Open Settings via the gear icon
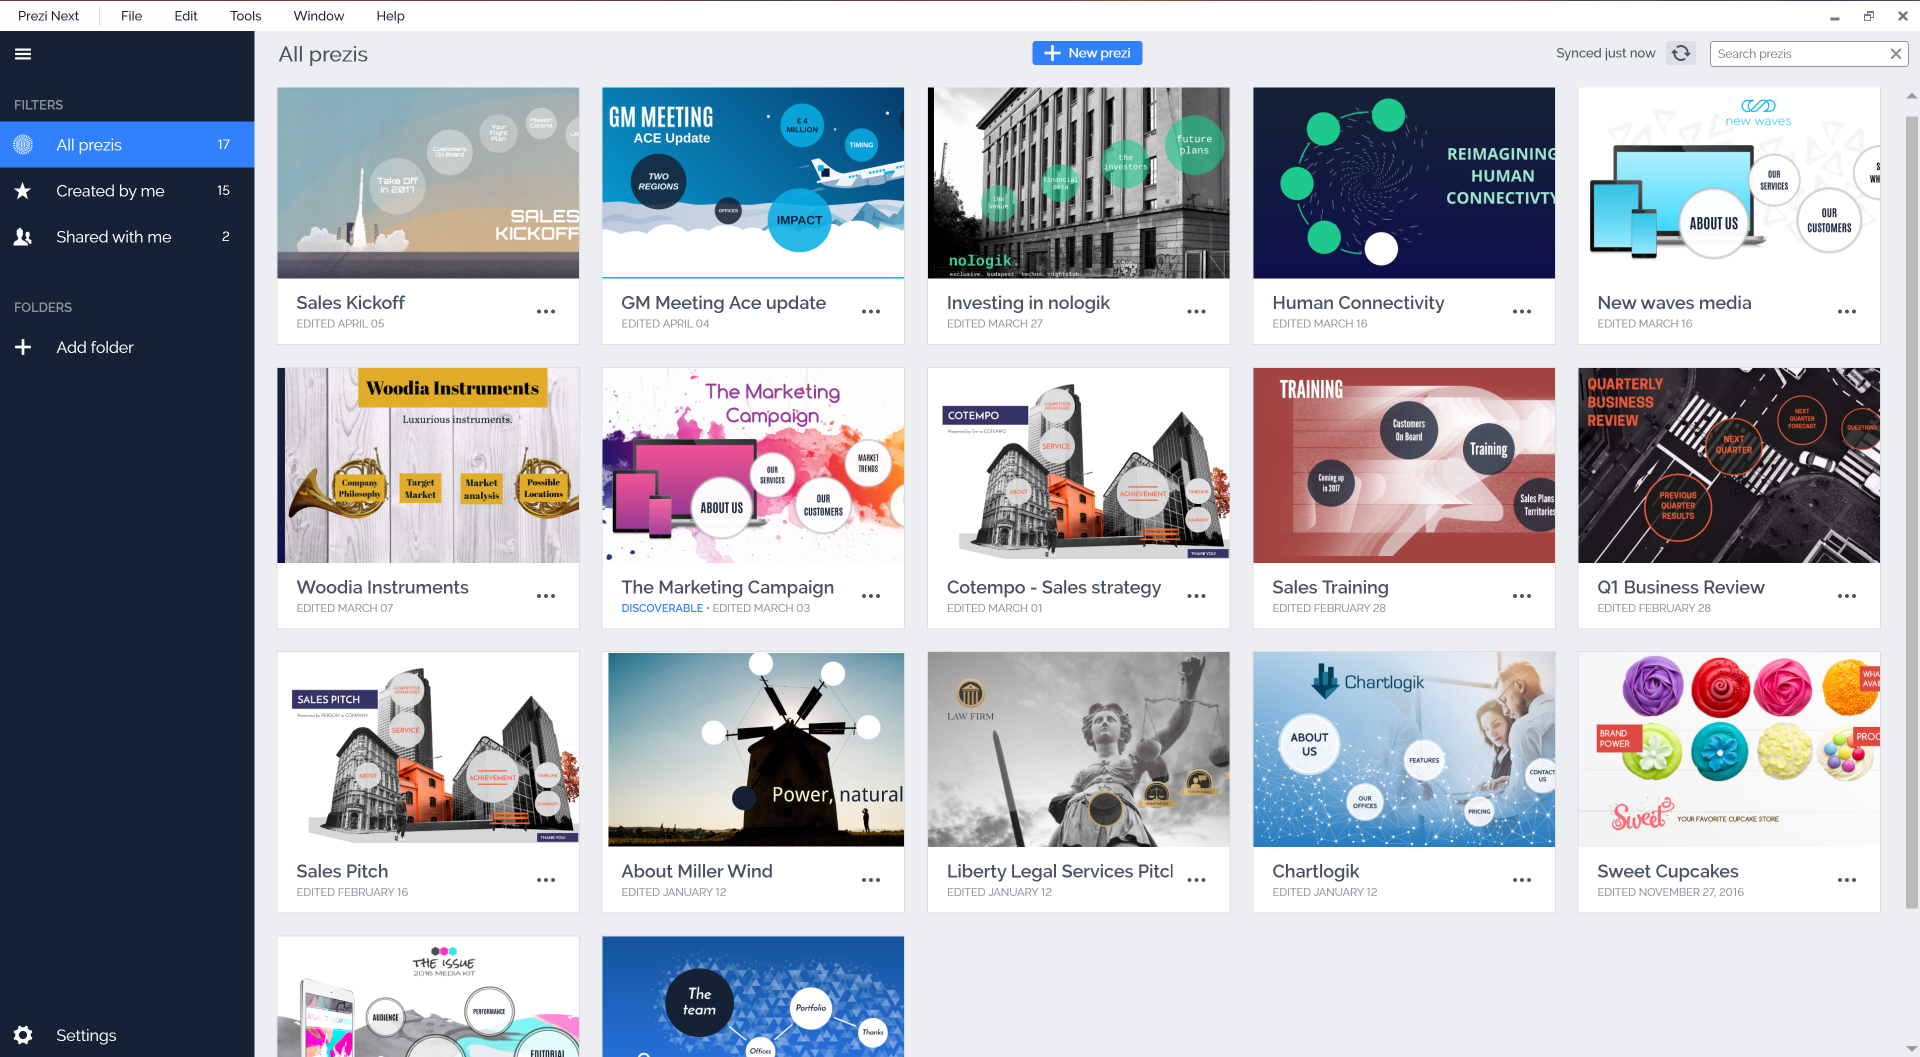 click(x=23, y=1035)
